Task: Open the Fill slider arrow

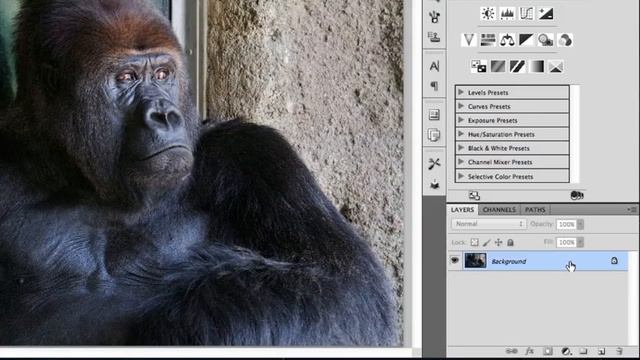Action: tap(580, 242)
